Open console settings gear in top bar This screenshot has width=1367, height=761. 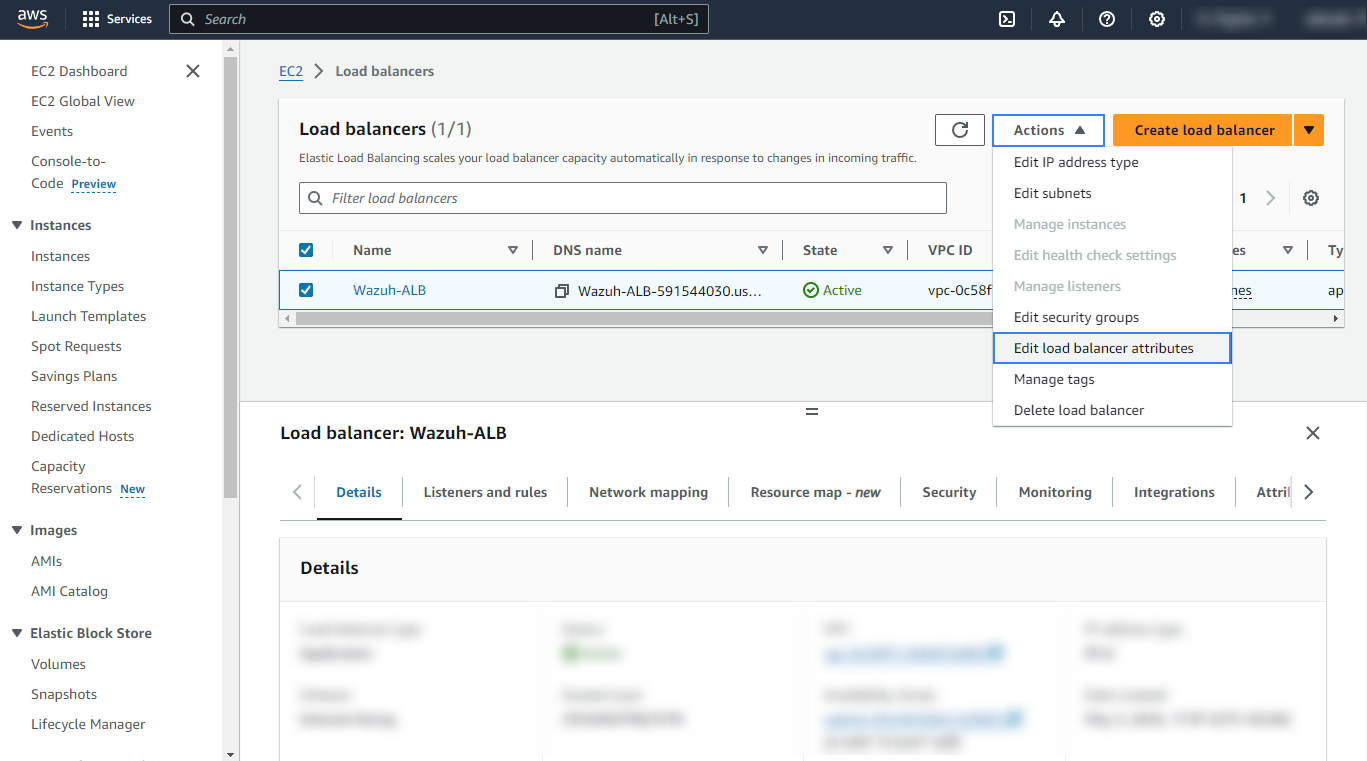click(x=1157, y=19)
